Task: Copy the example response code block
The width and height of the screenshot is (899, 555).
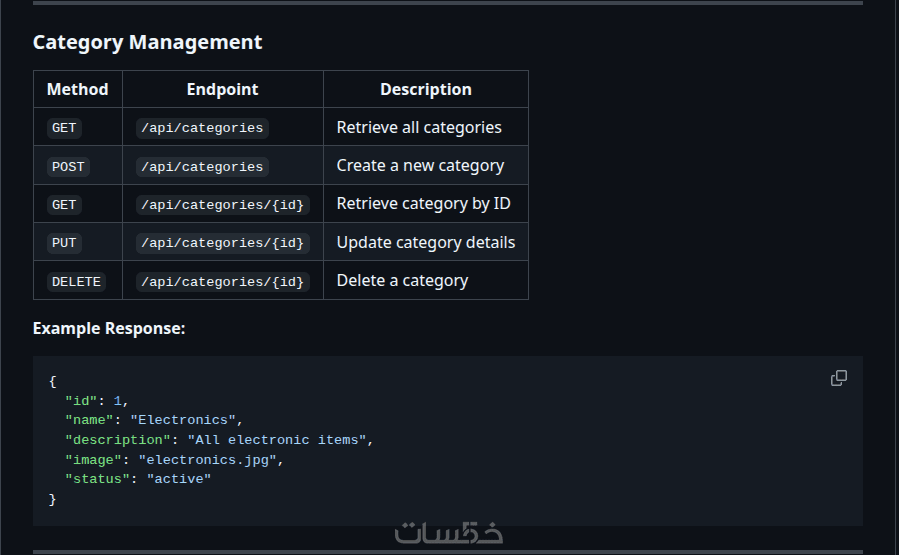Action: 839,378
